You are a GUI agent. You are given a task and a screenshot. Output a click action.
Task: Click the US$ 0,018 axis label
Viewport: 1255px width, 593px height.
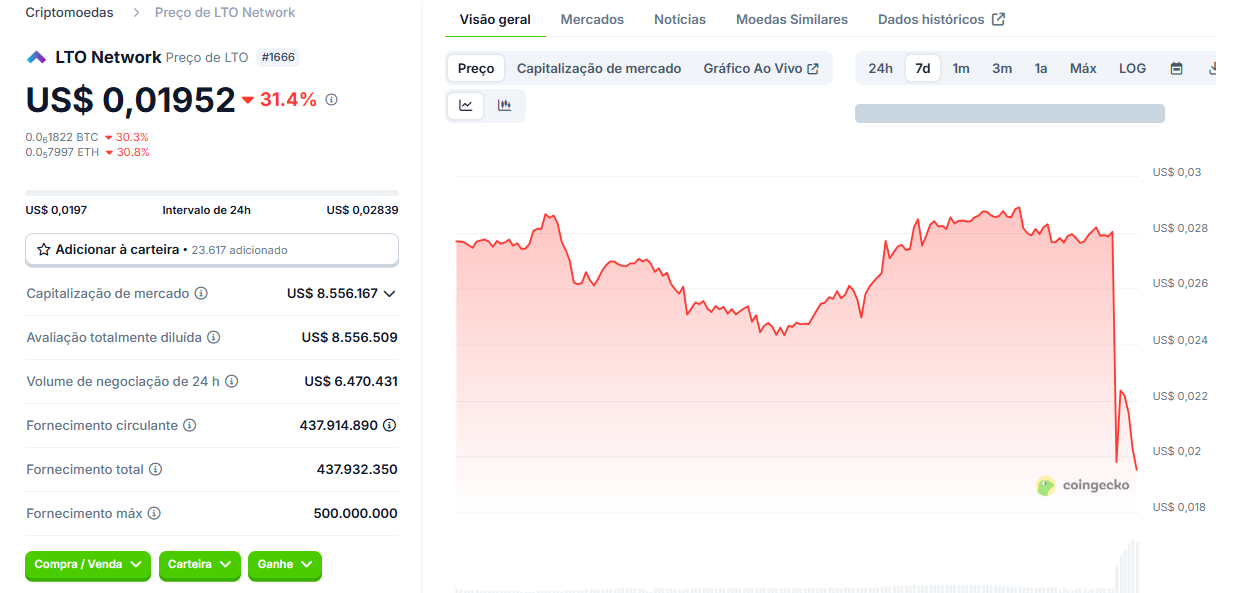click(1179, 507)
